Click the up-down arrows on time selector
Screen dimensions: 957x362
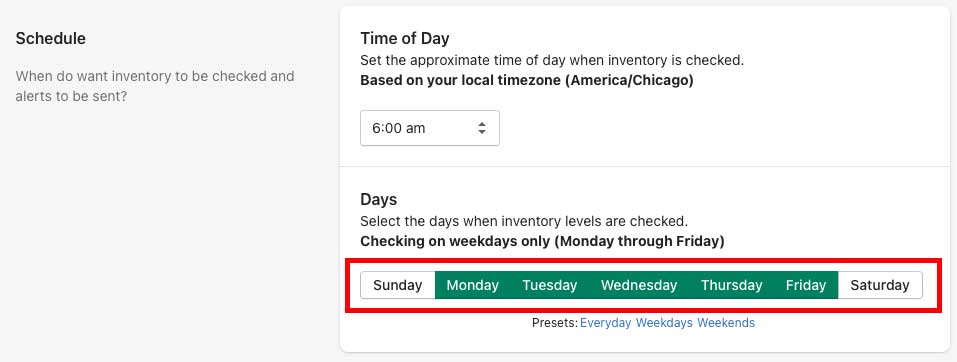[x=482, y=128]
